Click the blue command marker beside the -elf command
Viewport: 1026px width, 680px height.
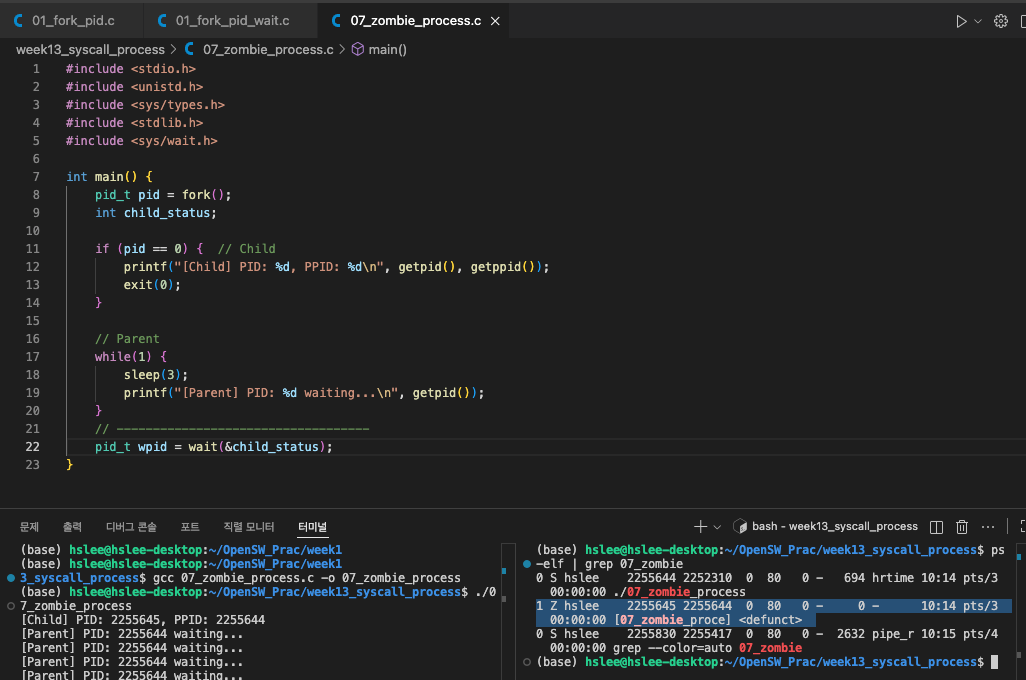[x=527, y=564]
